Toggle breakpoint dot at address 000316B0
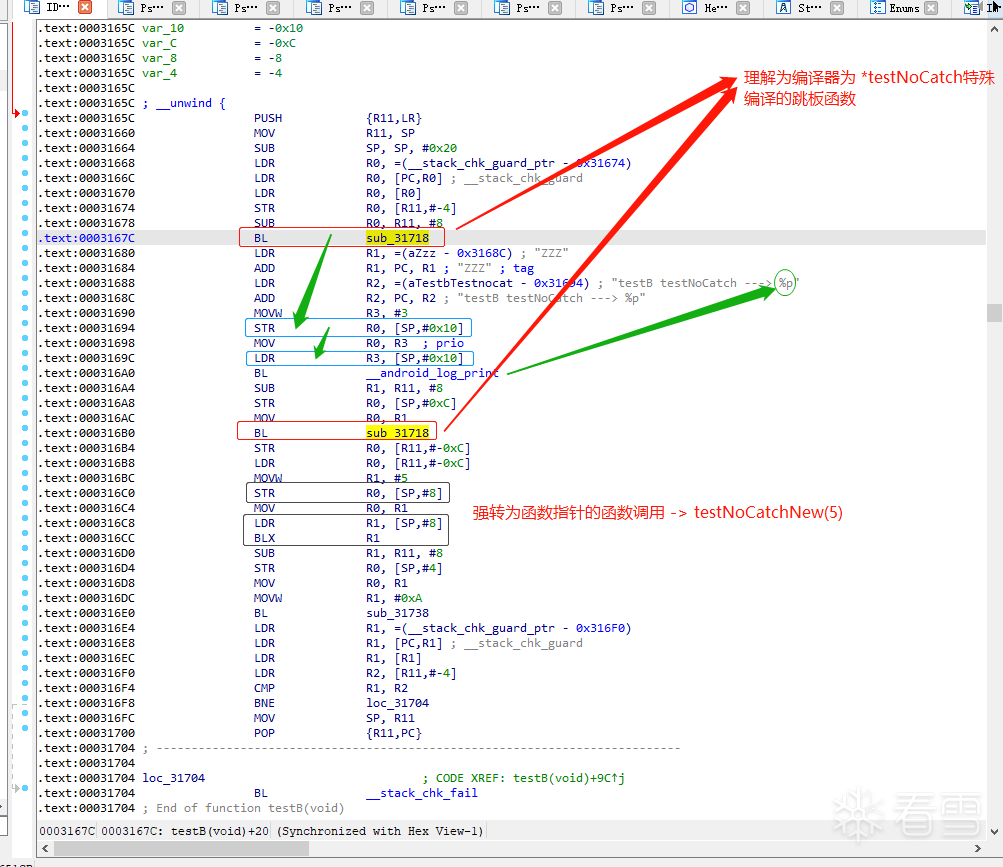1003x867 pixels. (25, 429)
